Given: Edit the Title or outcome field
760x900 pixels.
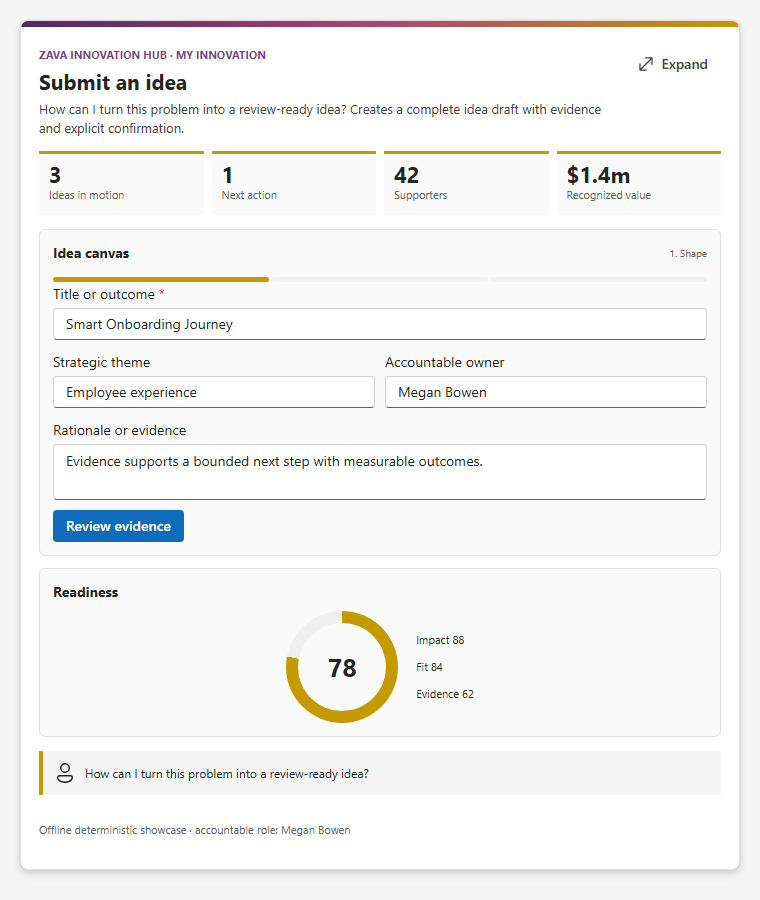Looking at the screenshot, I should pyautogui.click(x=379, y=324).
